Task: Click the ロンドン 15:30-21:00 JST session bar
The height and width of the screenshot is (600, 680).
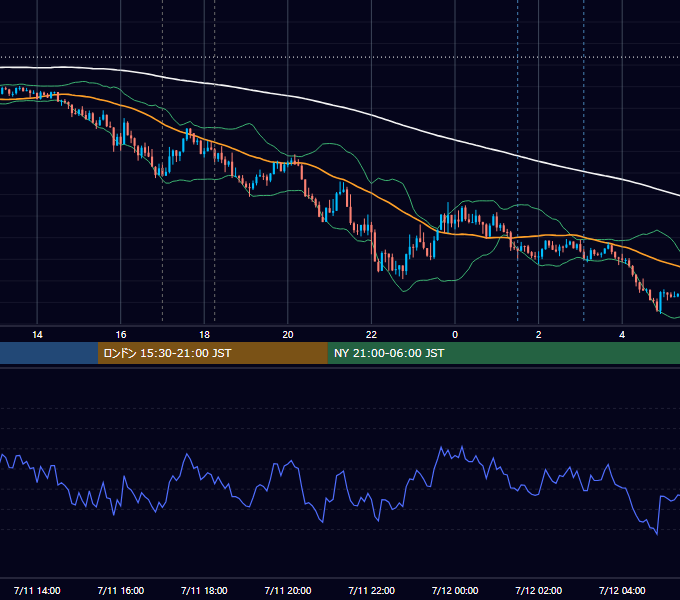Action: tap(212, 353)
